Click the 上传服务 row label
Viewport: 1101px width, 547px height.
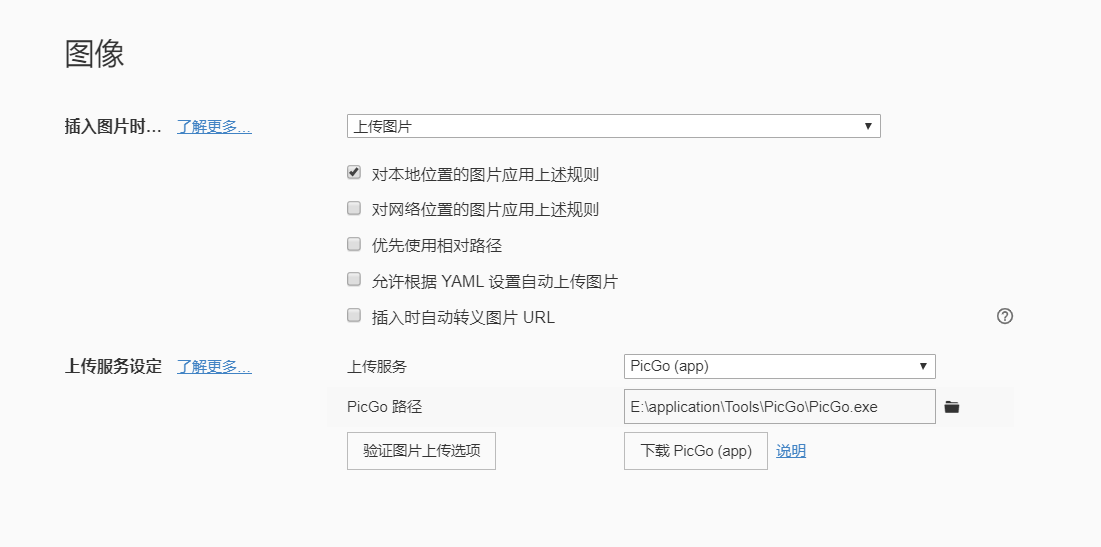click(377, 367)
